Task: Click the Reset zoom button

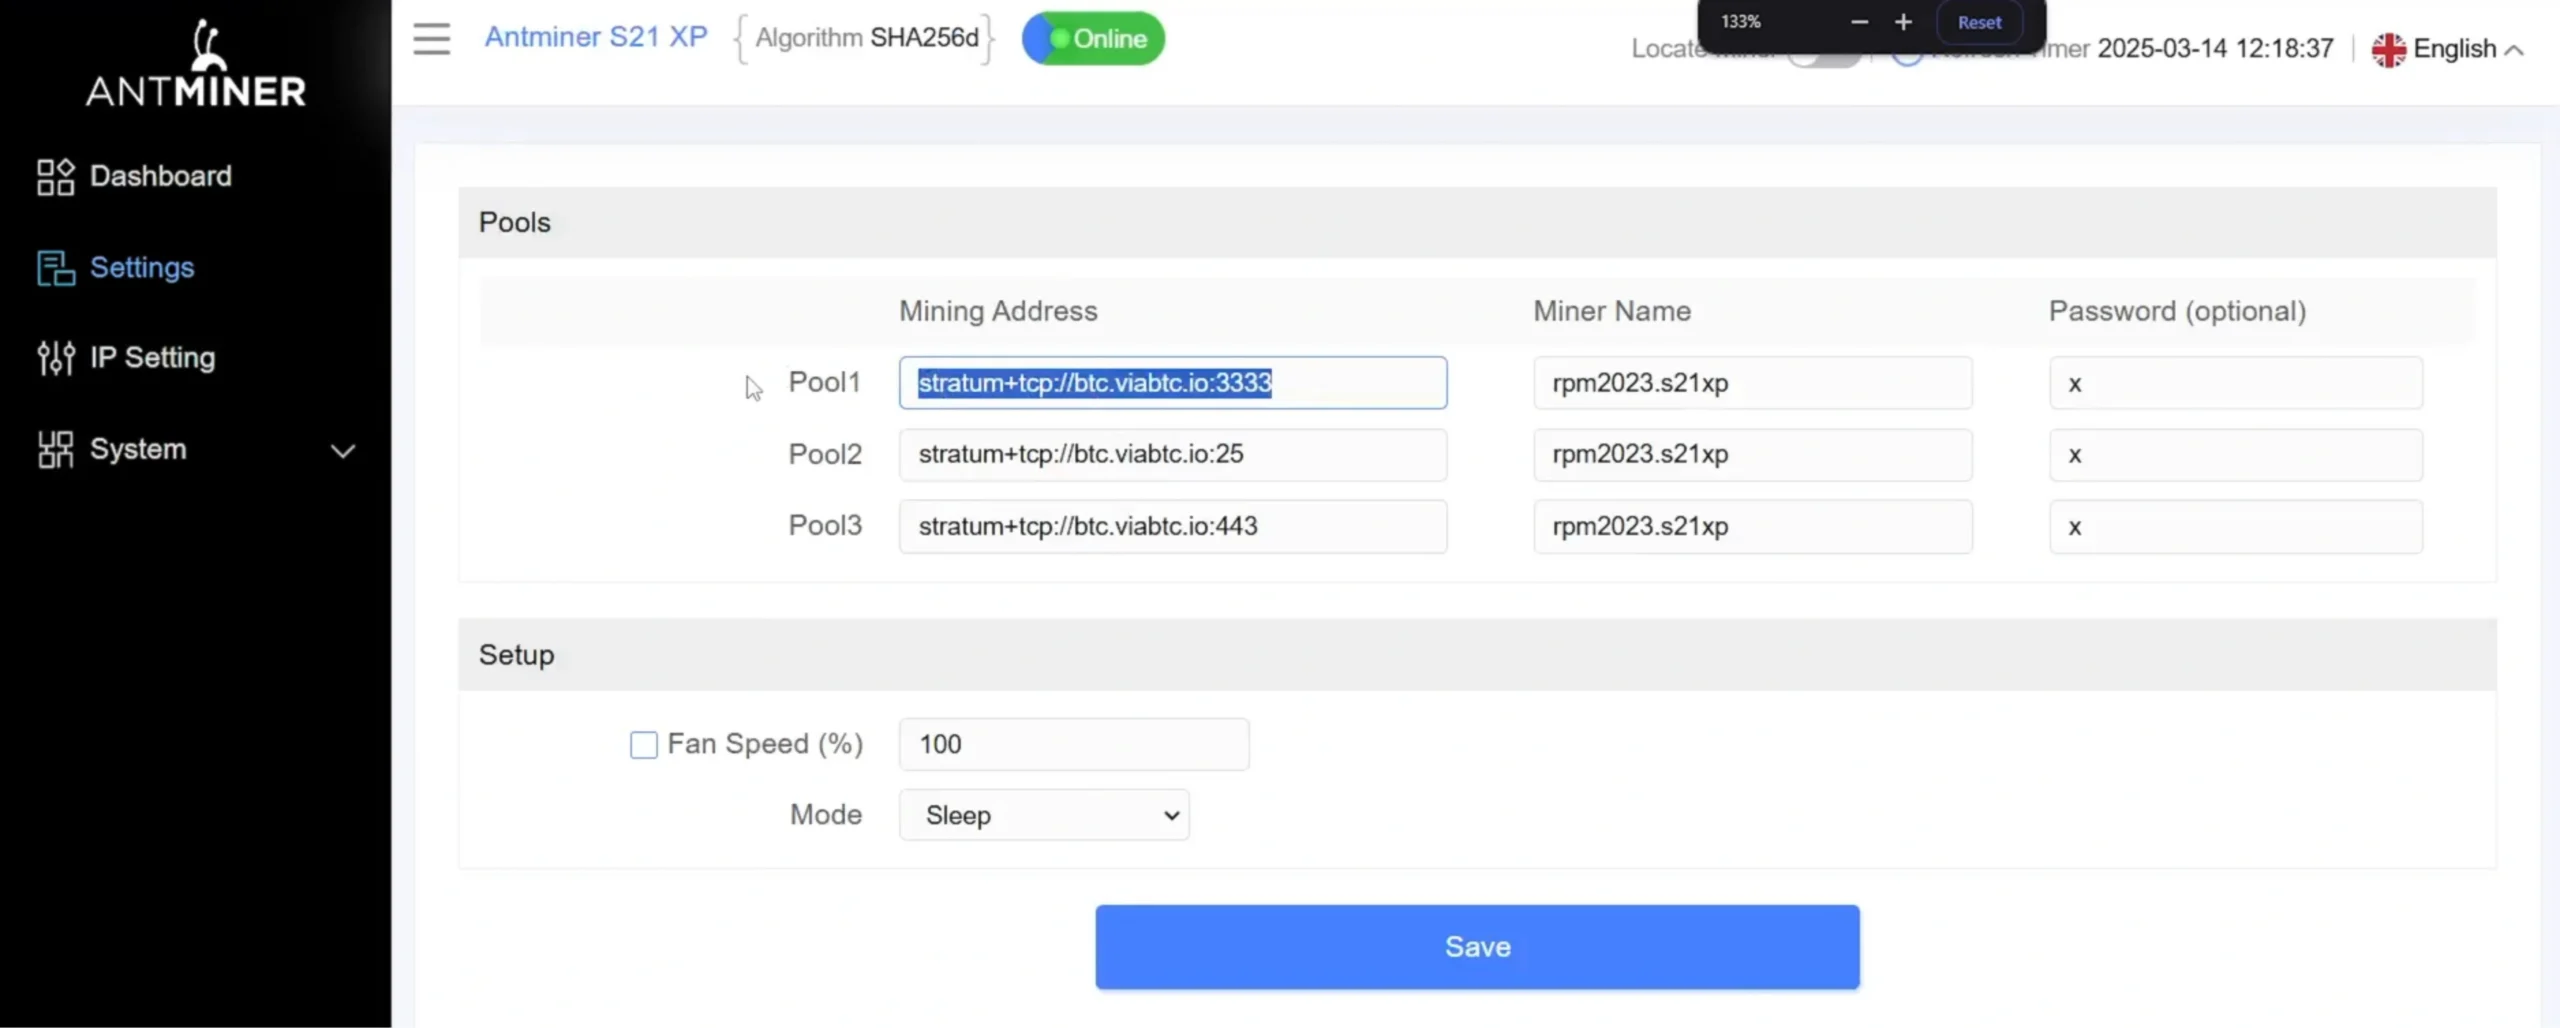Action: [x=1979, y=22]
